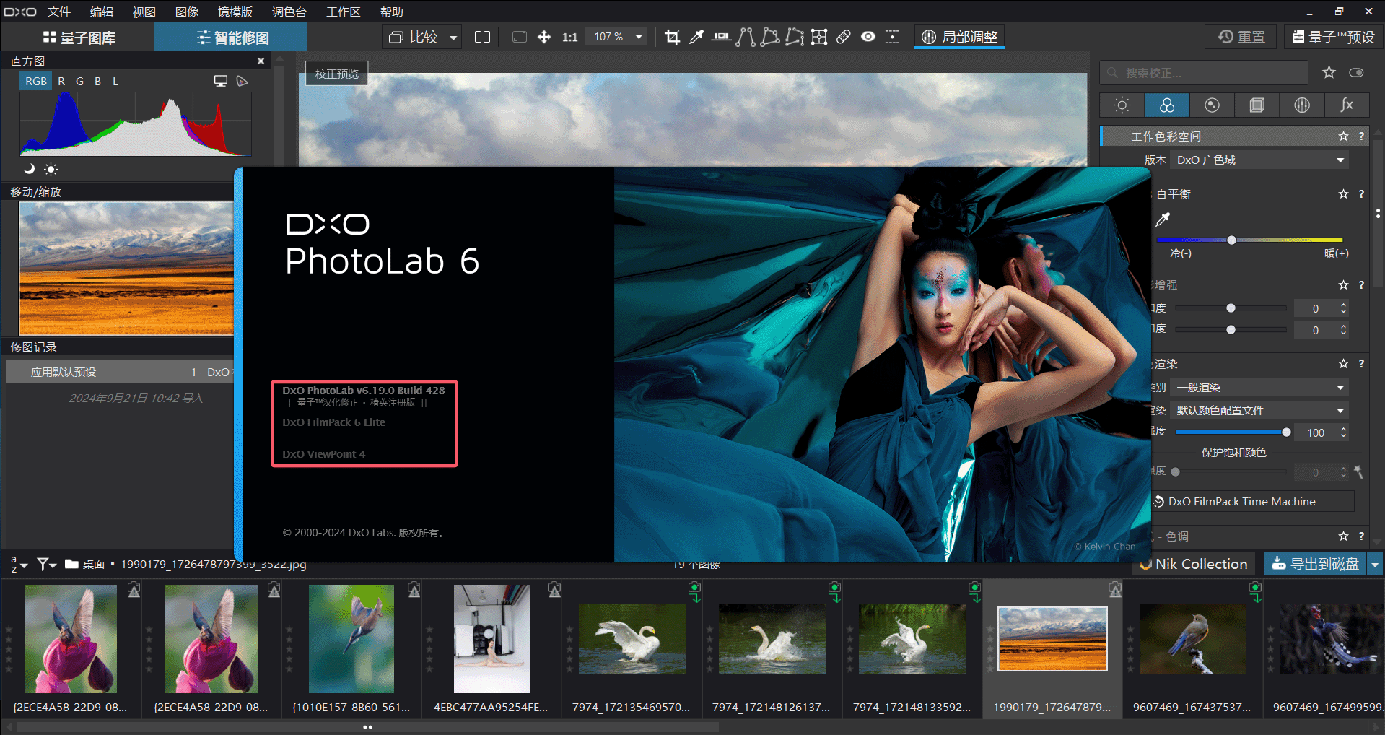Increment the intensity value showing 100
Screen dimensions: 1385x735
point(1343,428)
